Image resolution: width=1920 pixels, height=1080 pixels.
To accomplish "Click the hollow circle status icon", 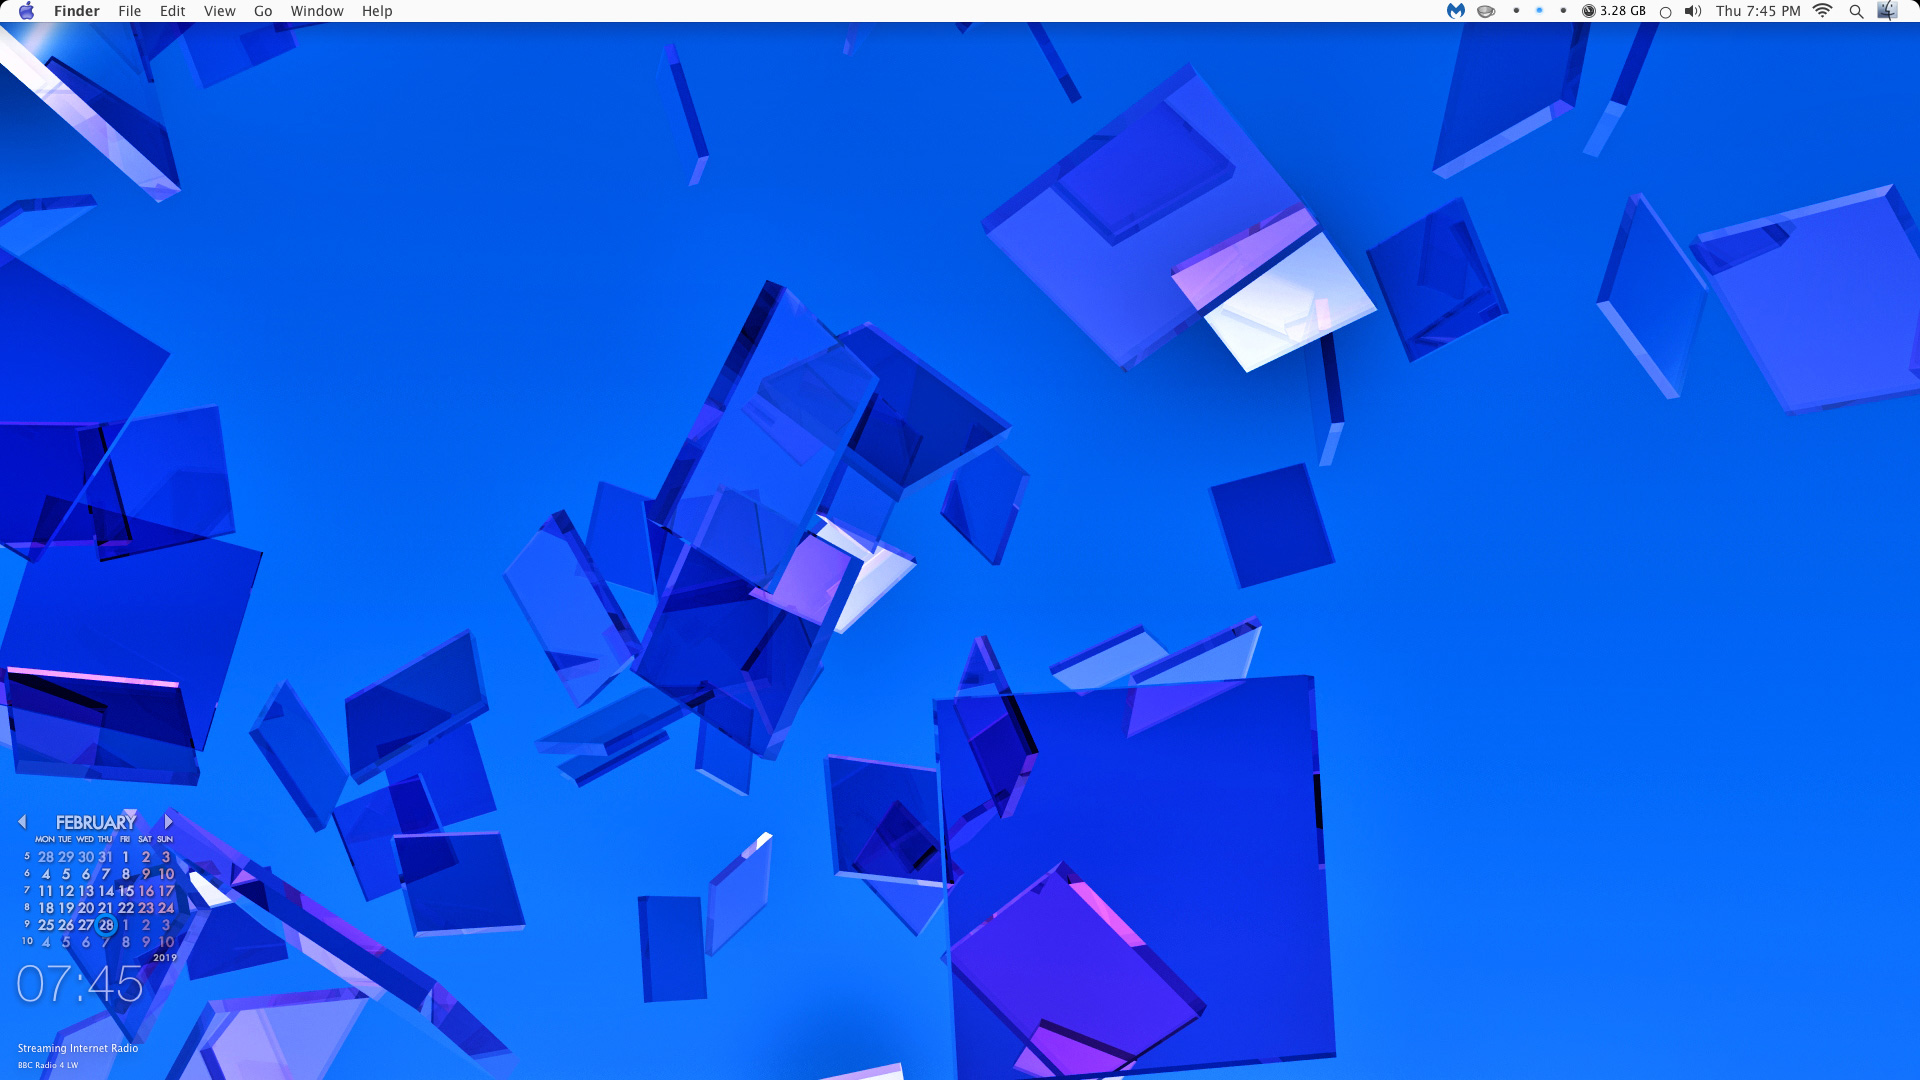I will (1665, 12).
